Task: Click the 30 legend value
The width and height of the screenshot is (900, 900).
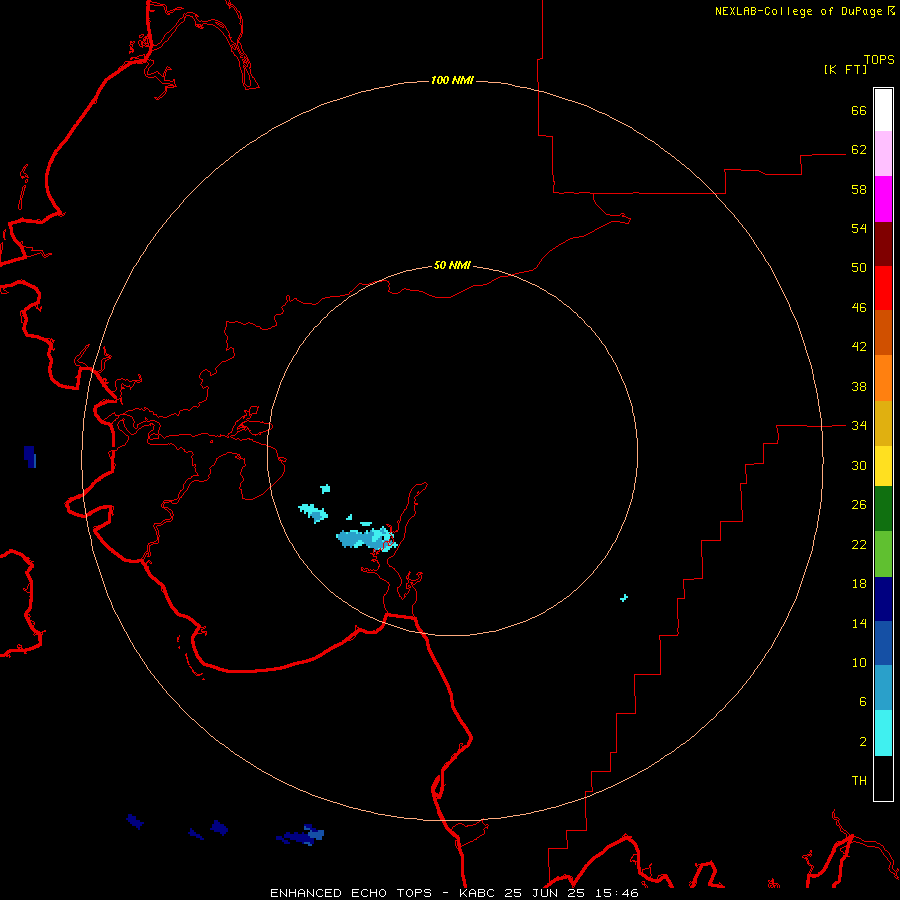Action: coord(859,465)
